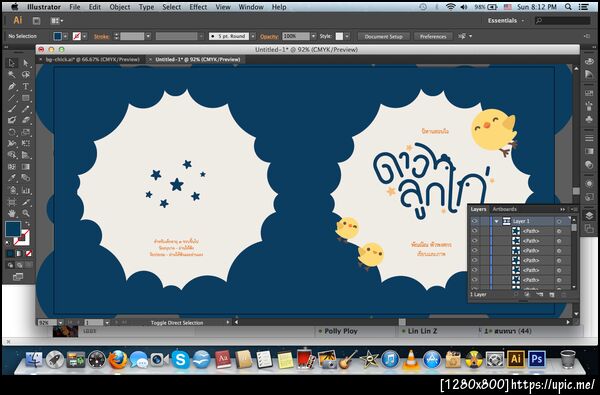Click Change Screen Mode icon in Tools panel
This screenshot has width=600, height=395.
[x=18, y=277]
